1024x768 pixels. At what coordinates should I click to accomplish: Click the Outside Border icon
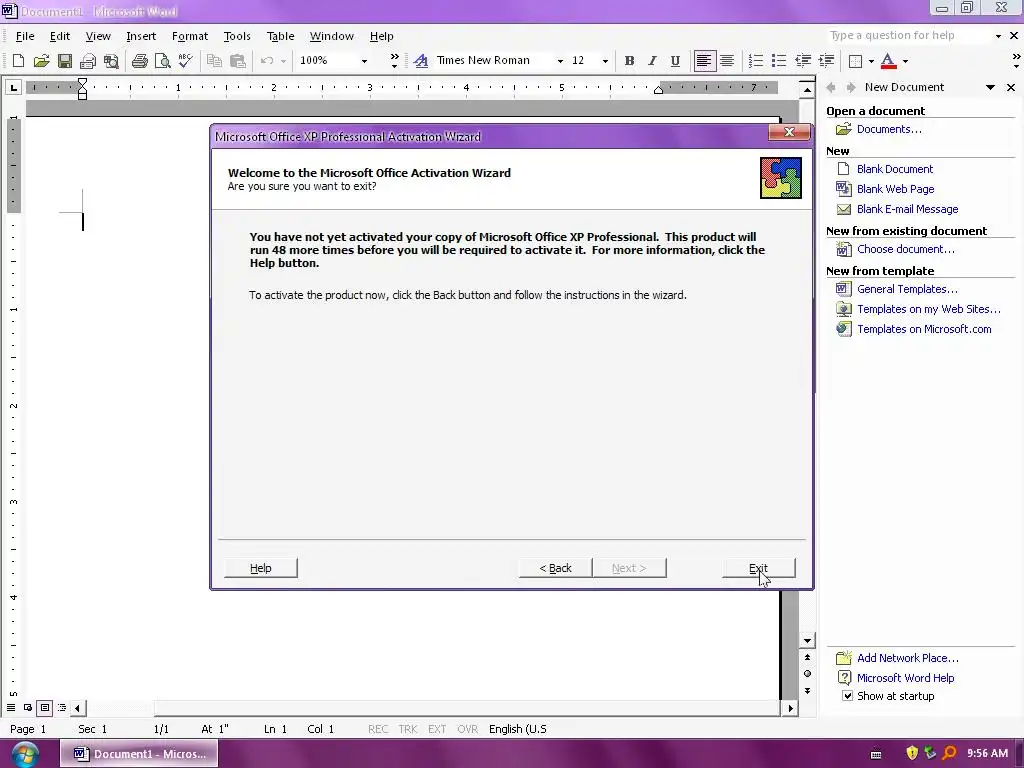(856, 61)
